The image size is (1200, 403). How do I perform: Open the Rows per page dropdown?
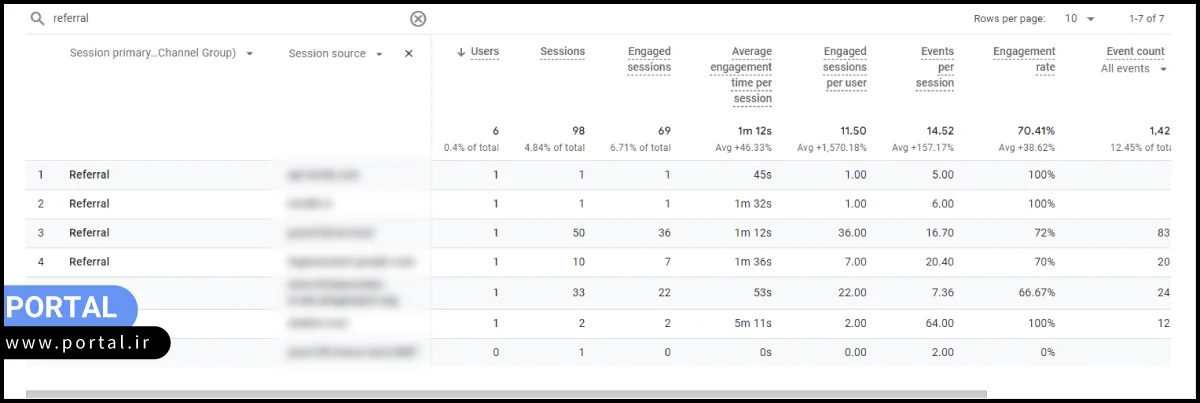[1079, 19]
